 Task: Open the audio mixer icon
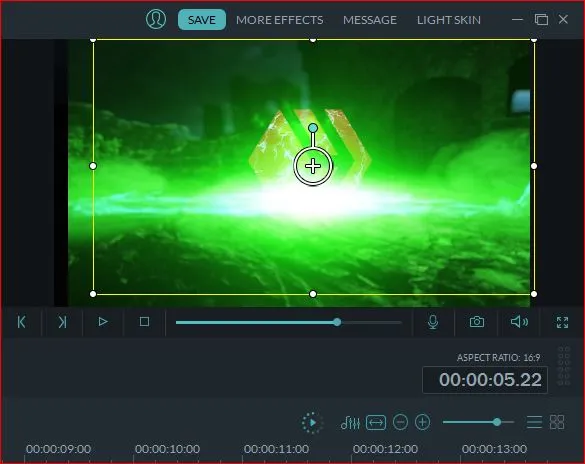click(x=350, y=423)
